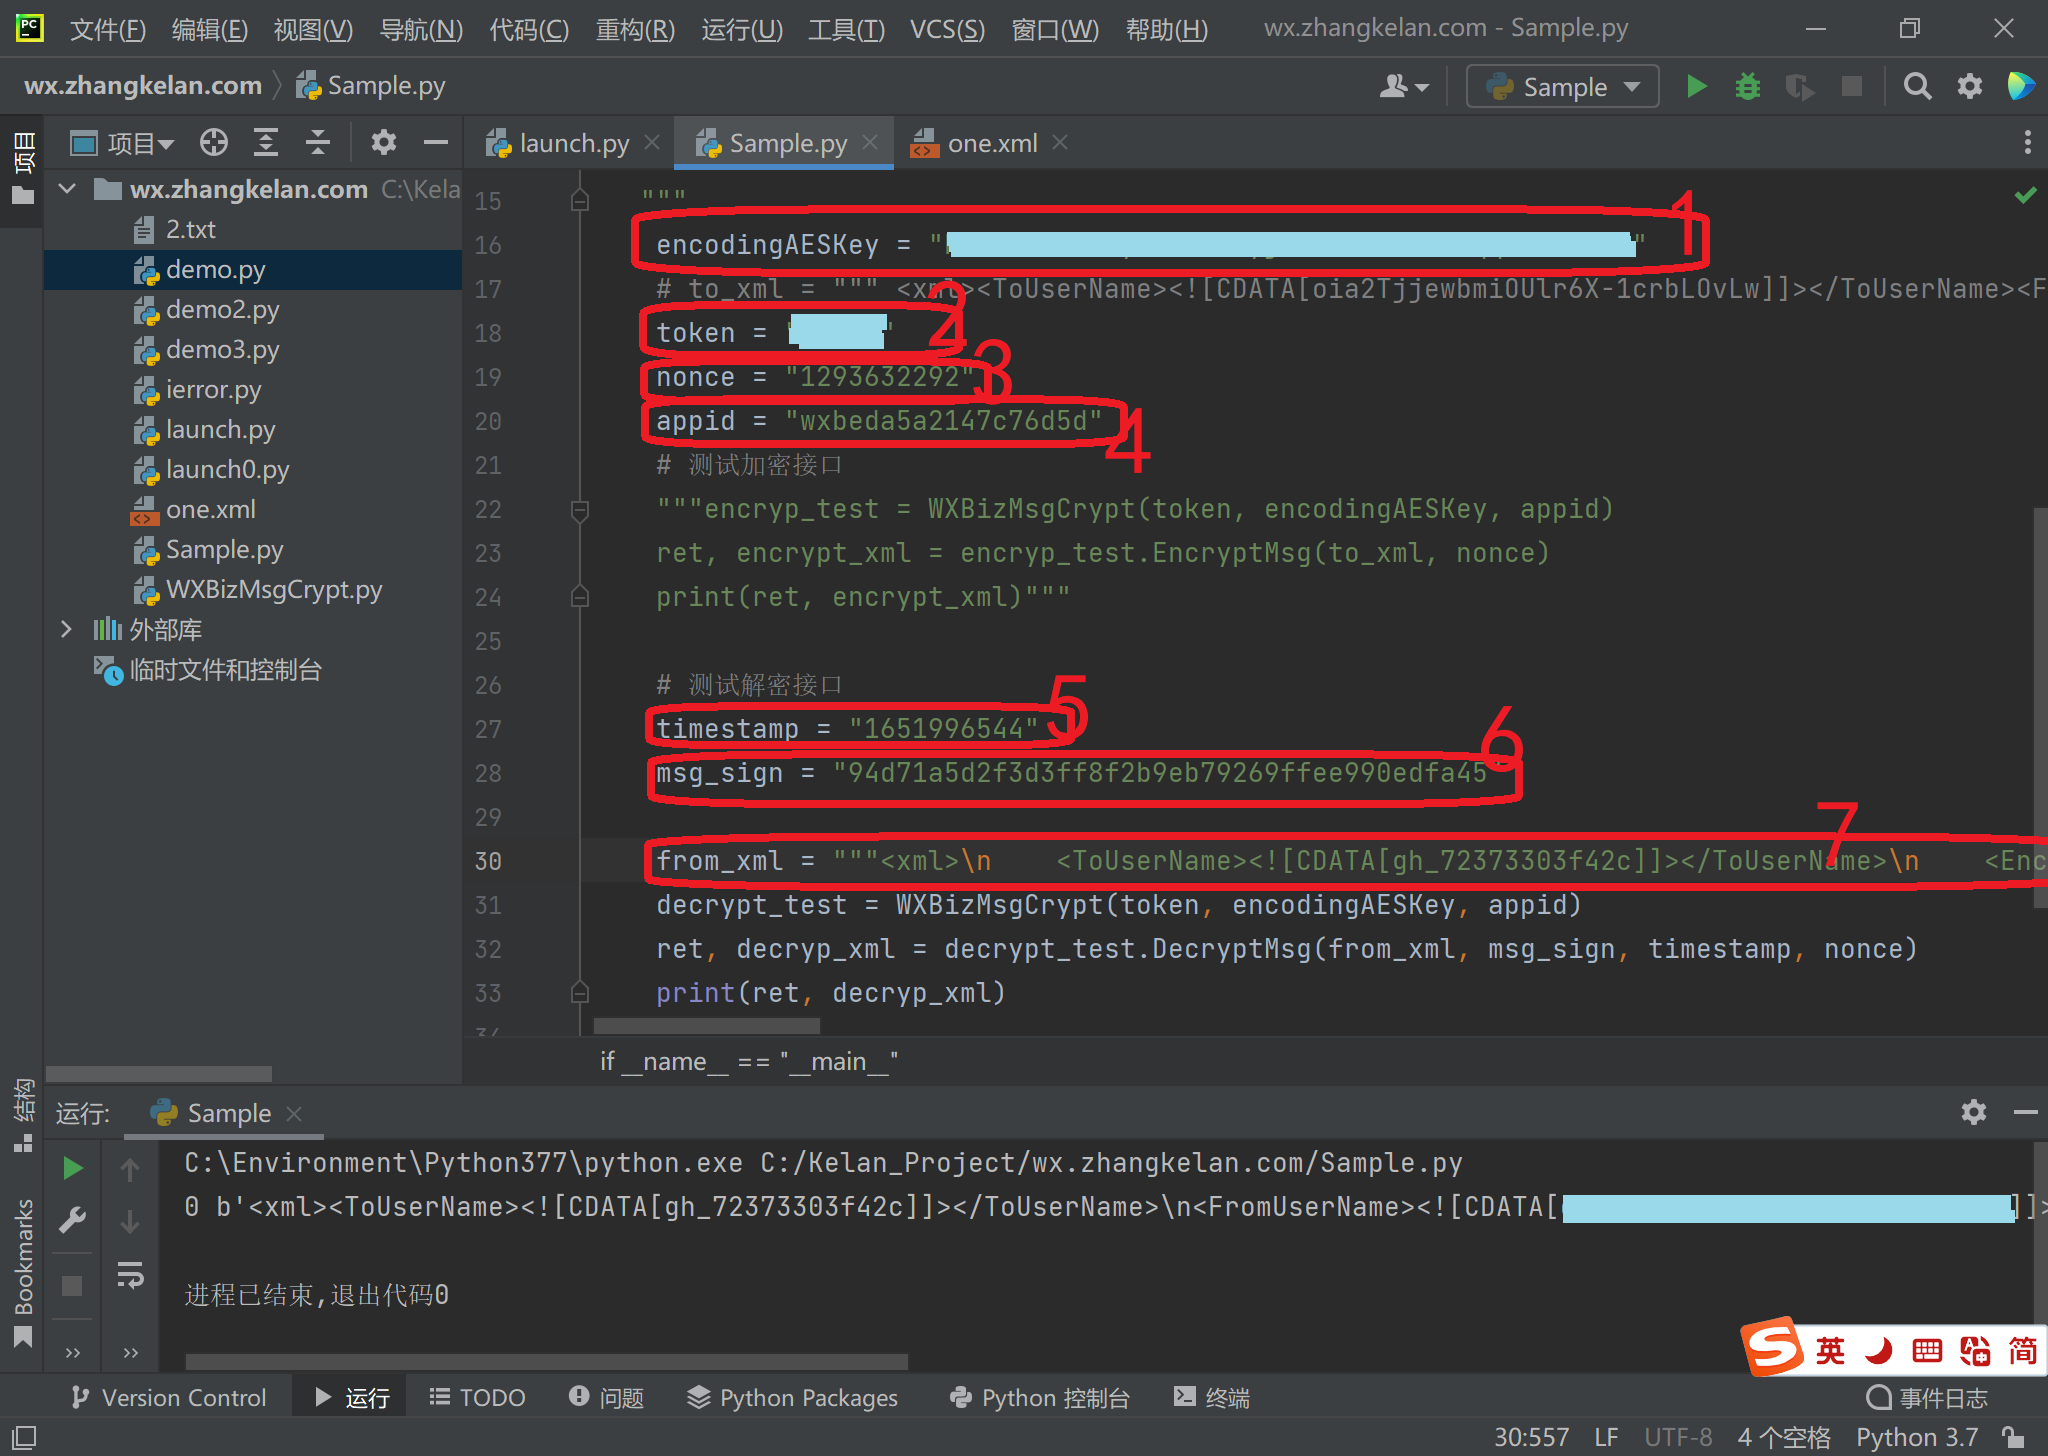The height and width of the screenshot is (1456, 2048).
Task: Collapse all items in the project tree
Action: pyautogui.click(x=317, y=143)
